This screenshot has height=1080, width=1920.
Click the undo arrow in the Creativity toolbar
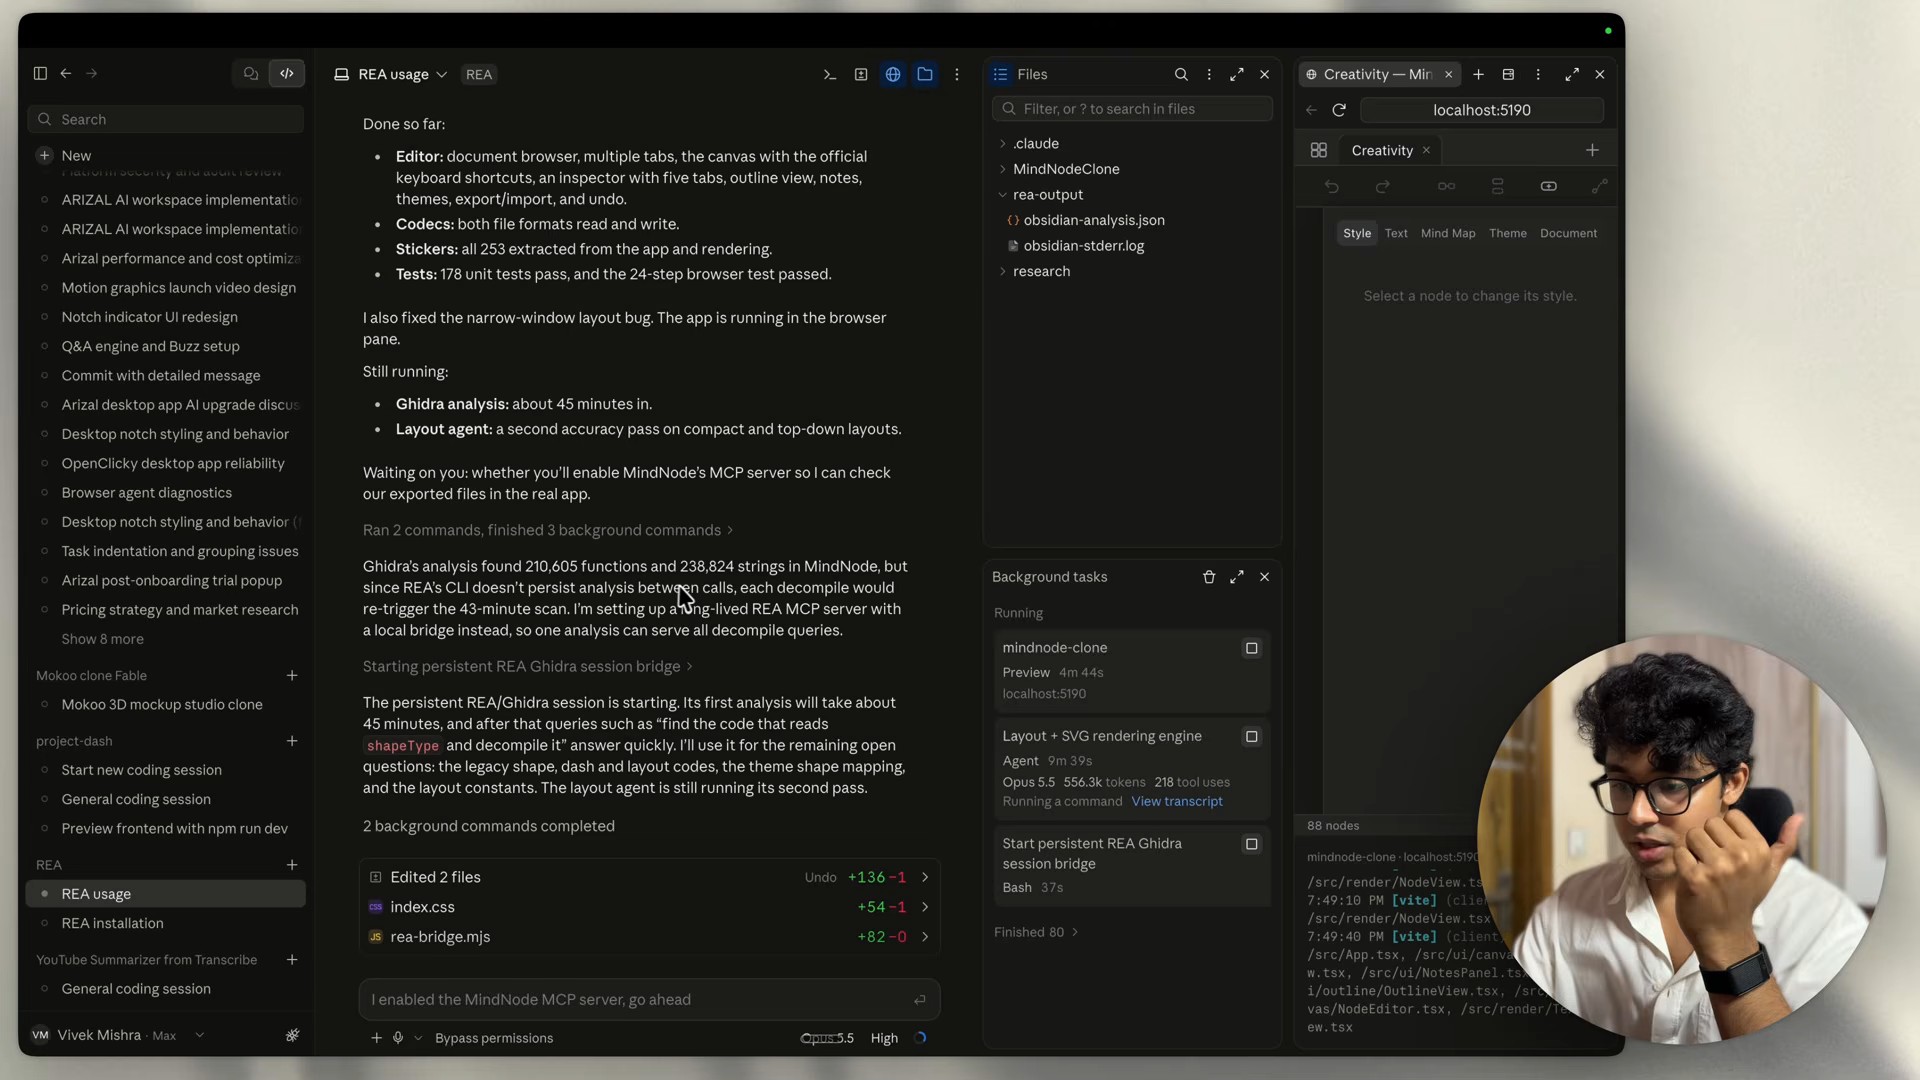tap(1332, 187)
